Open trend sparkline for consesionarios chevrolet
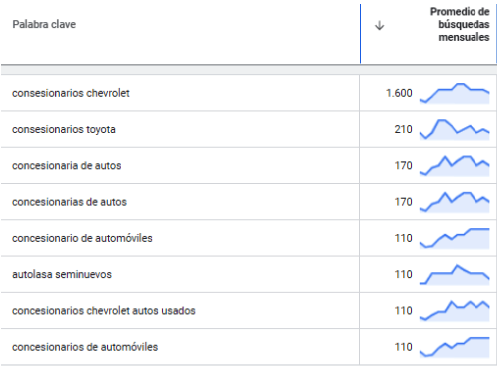 click(x=455, y=94)
